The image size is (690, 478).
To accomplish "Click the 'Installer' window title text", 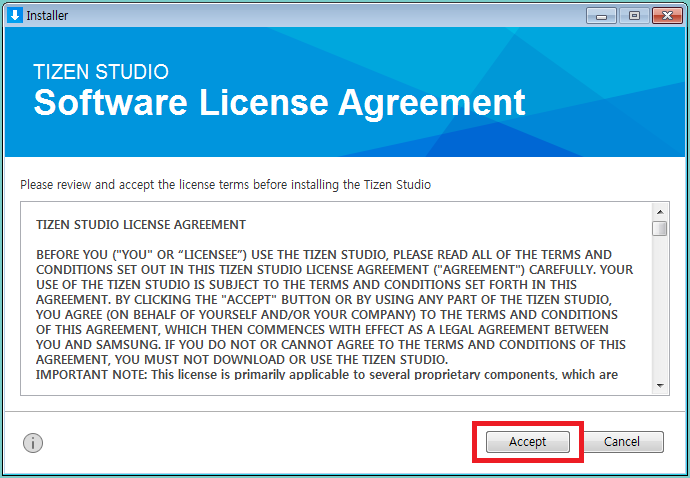I will tap(47, 15).
